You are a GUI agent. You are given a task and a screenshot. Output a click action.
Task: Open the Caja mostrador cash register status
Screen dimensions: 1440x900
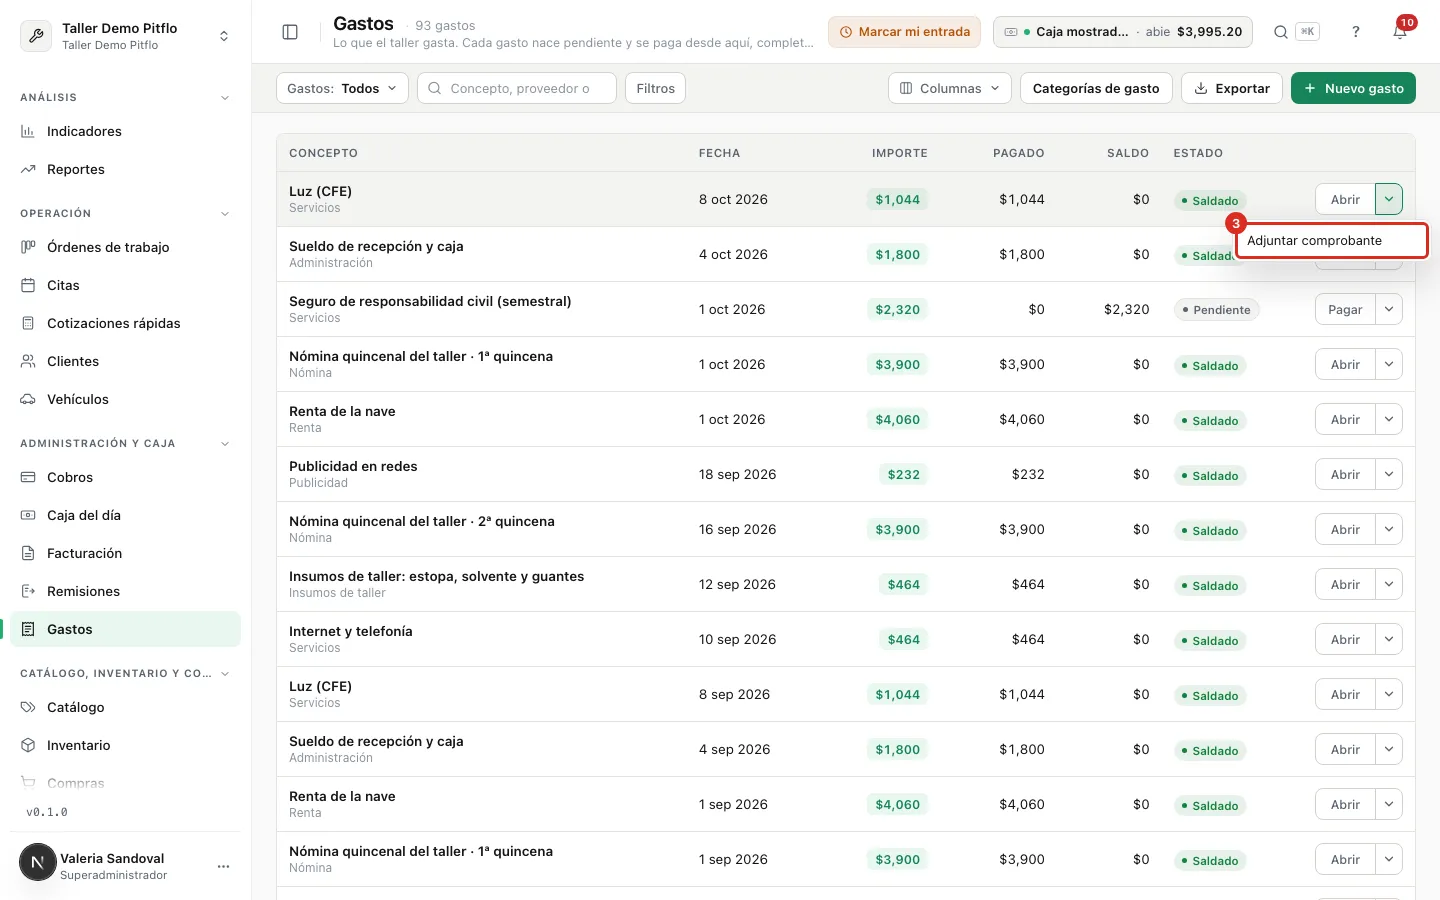1123,32
